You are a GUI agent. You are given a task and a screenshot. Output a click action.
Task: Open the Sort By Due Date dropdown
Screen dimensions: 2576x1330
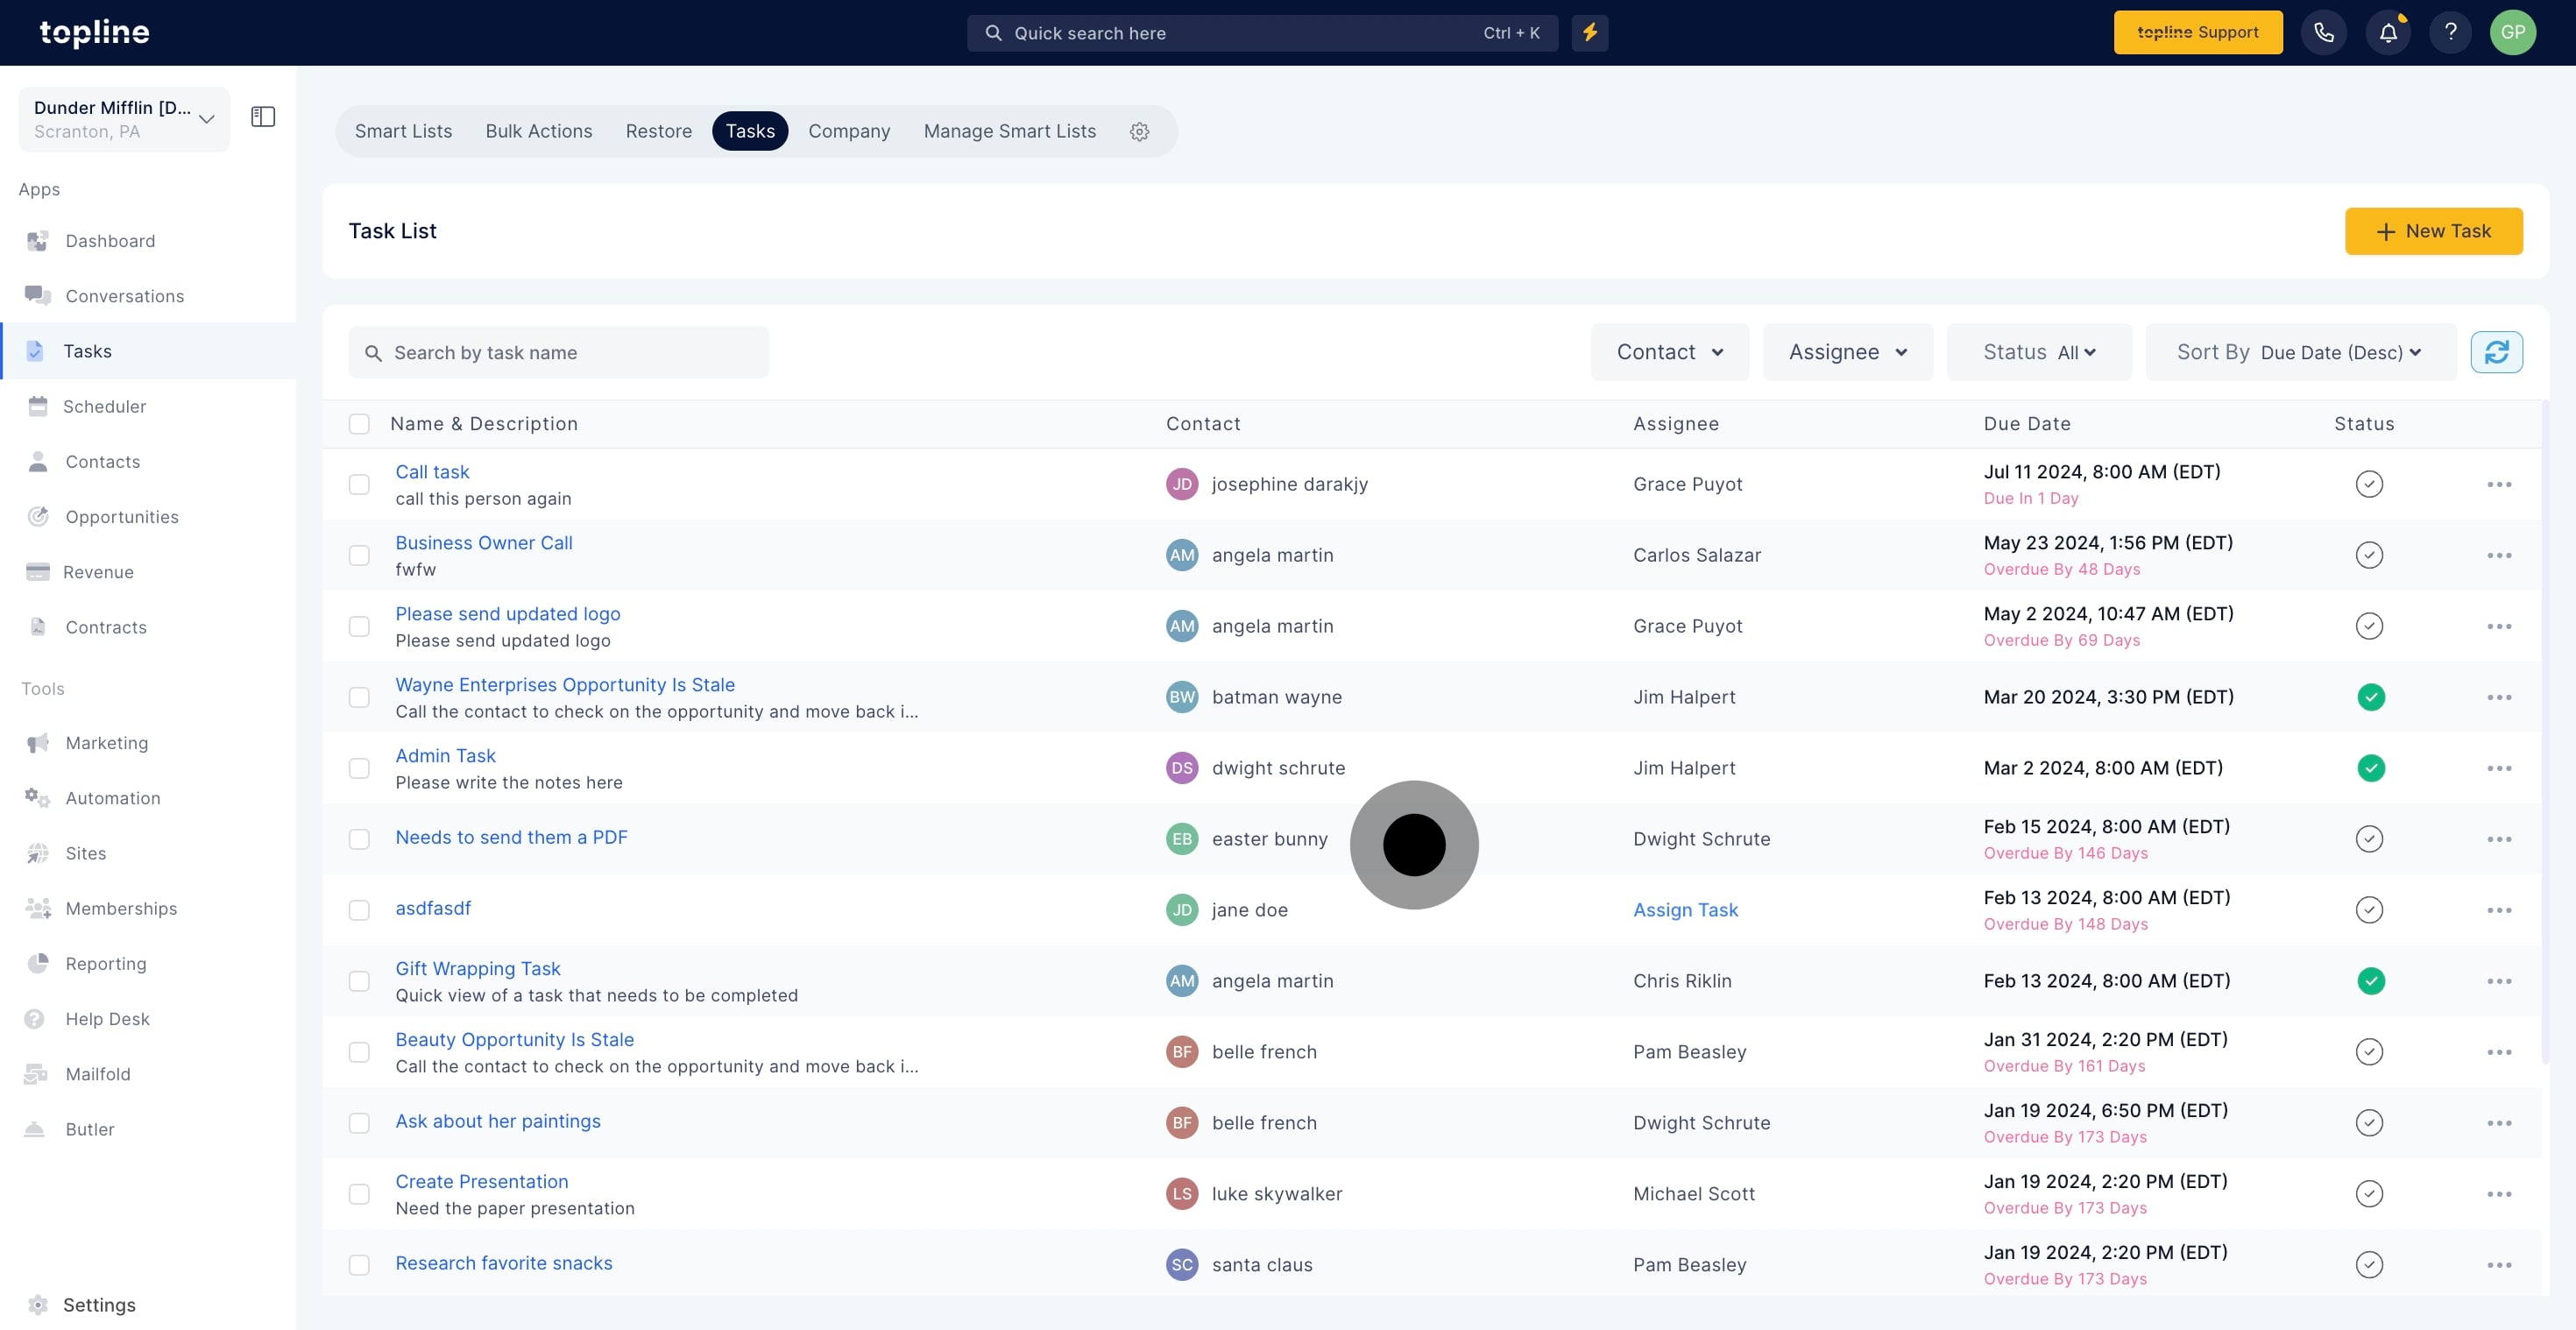point(2300,352)
